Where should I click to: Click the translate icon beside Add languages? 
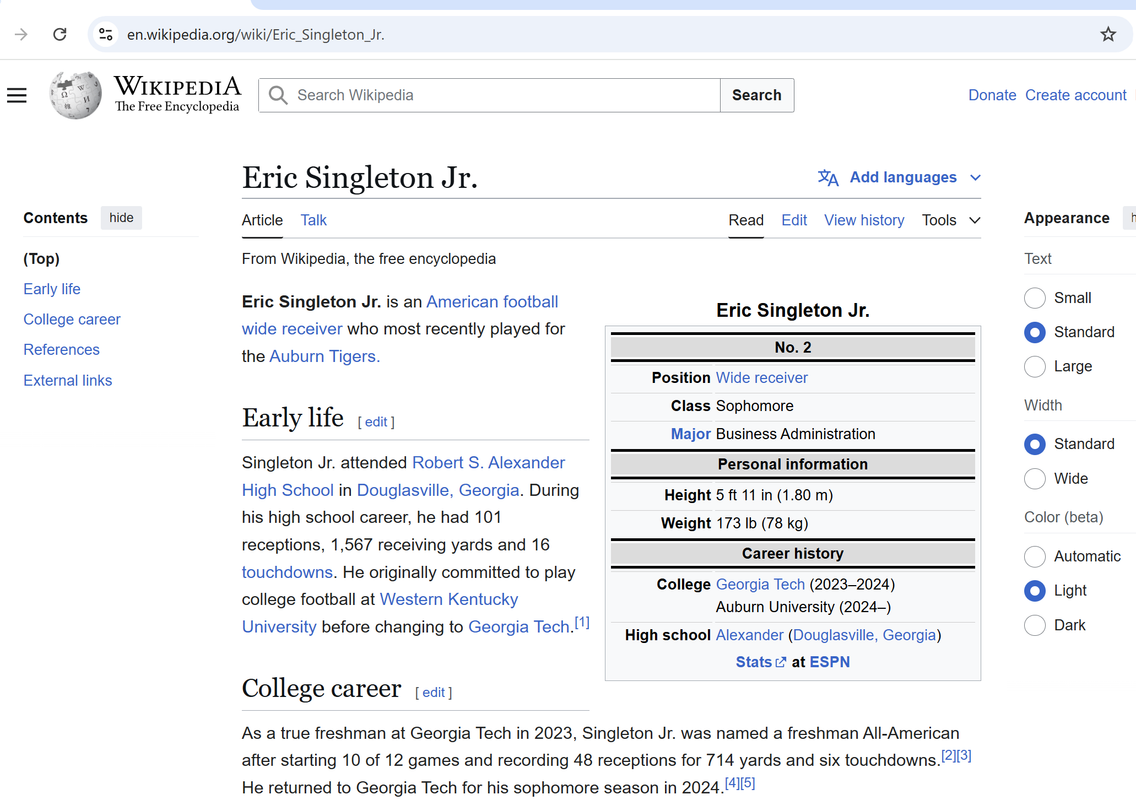[828, 178]
